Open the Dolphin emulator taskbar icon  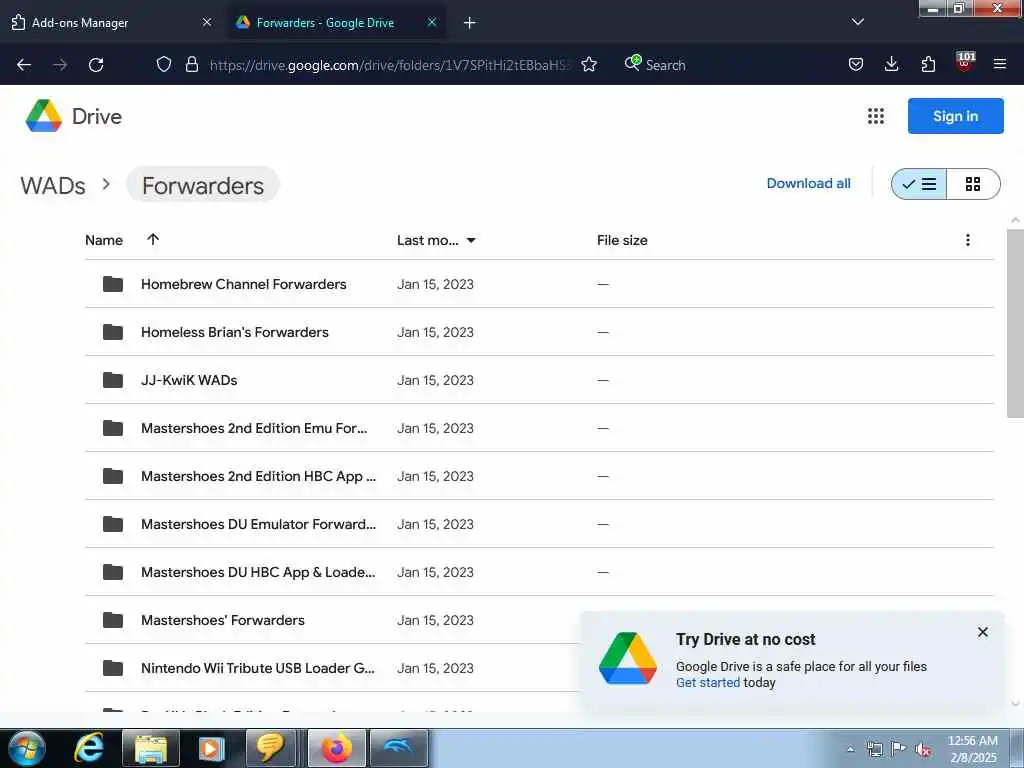click(398, 748)
